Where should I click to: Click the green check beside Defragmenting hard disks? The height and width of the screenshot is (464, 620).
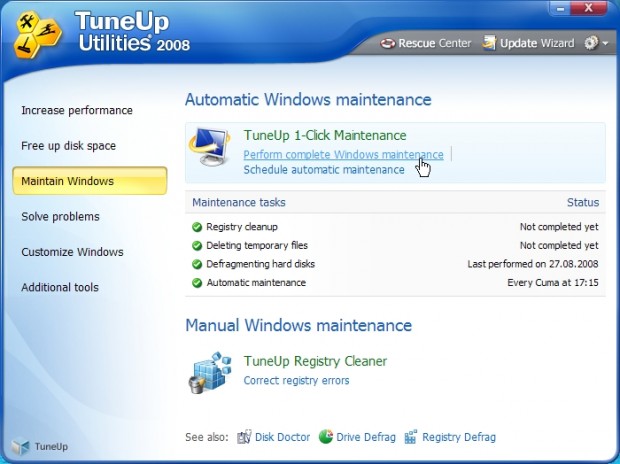(197, 264)
